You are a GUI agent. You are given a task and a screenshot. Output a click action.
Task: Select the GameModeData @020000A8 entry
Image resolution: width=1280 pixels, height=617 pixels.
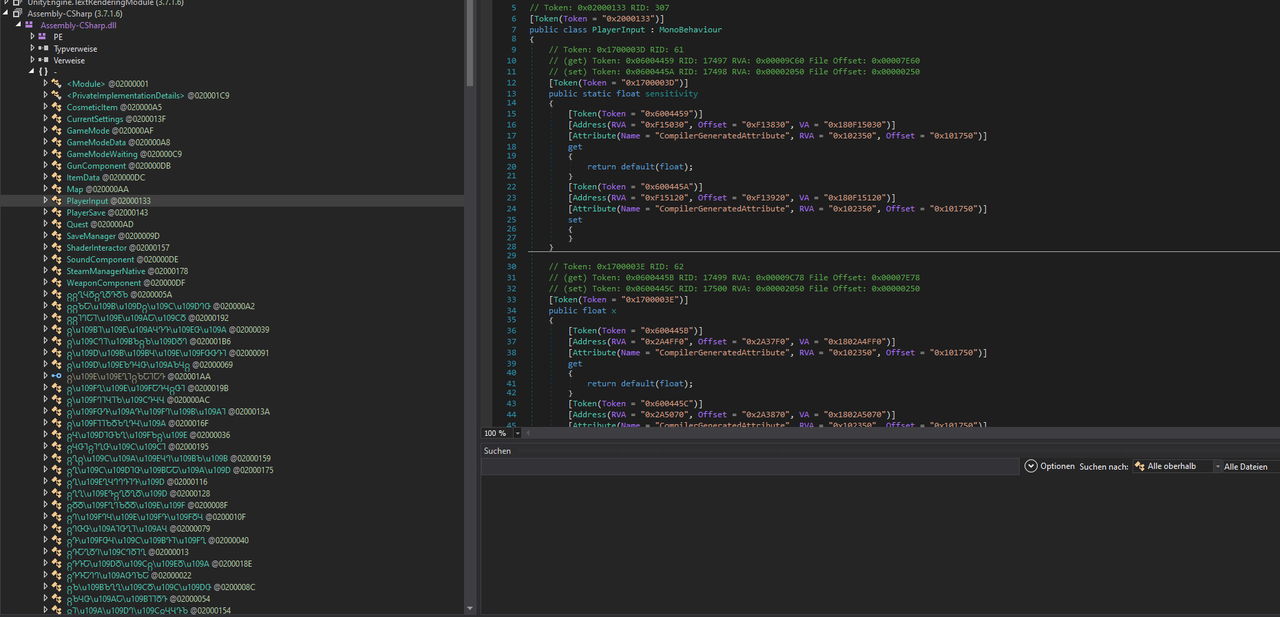coord(118,142)
